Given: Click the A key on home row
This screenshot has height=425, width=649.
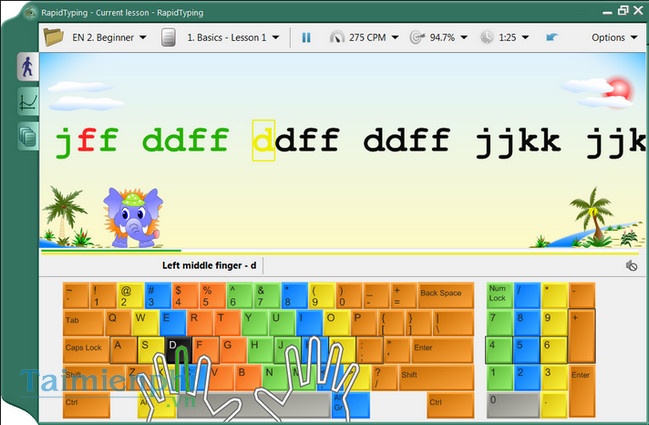Looking at the screenshot, I should click(x=124, y=350).
